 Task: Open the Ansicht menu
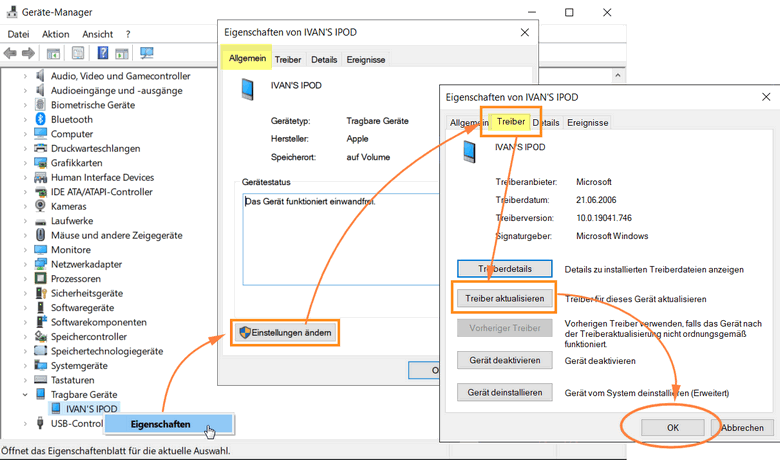pos(98,34)
